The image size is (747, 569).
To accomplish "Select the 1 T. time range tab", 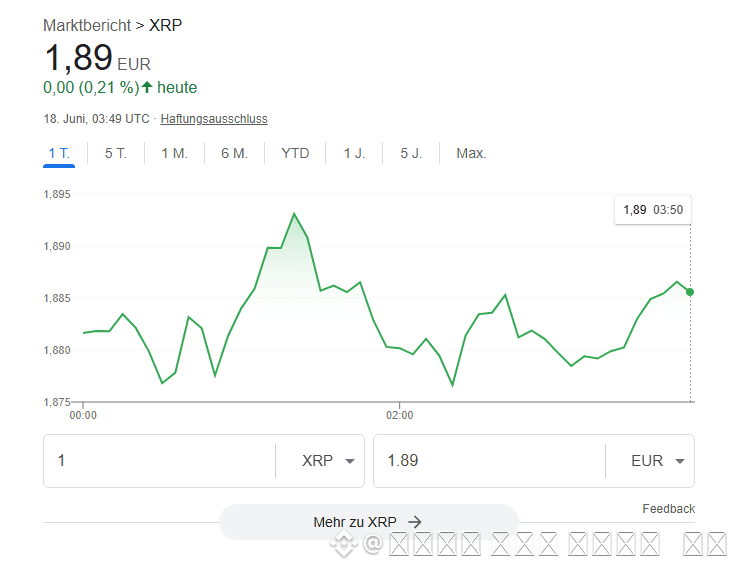I will 59,153.
